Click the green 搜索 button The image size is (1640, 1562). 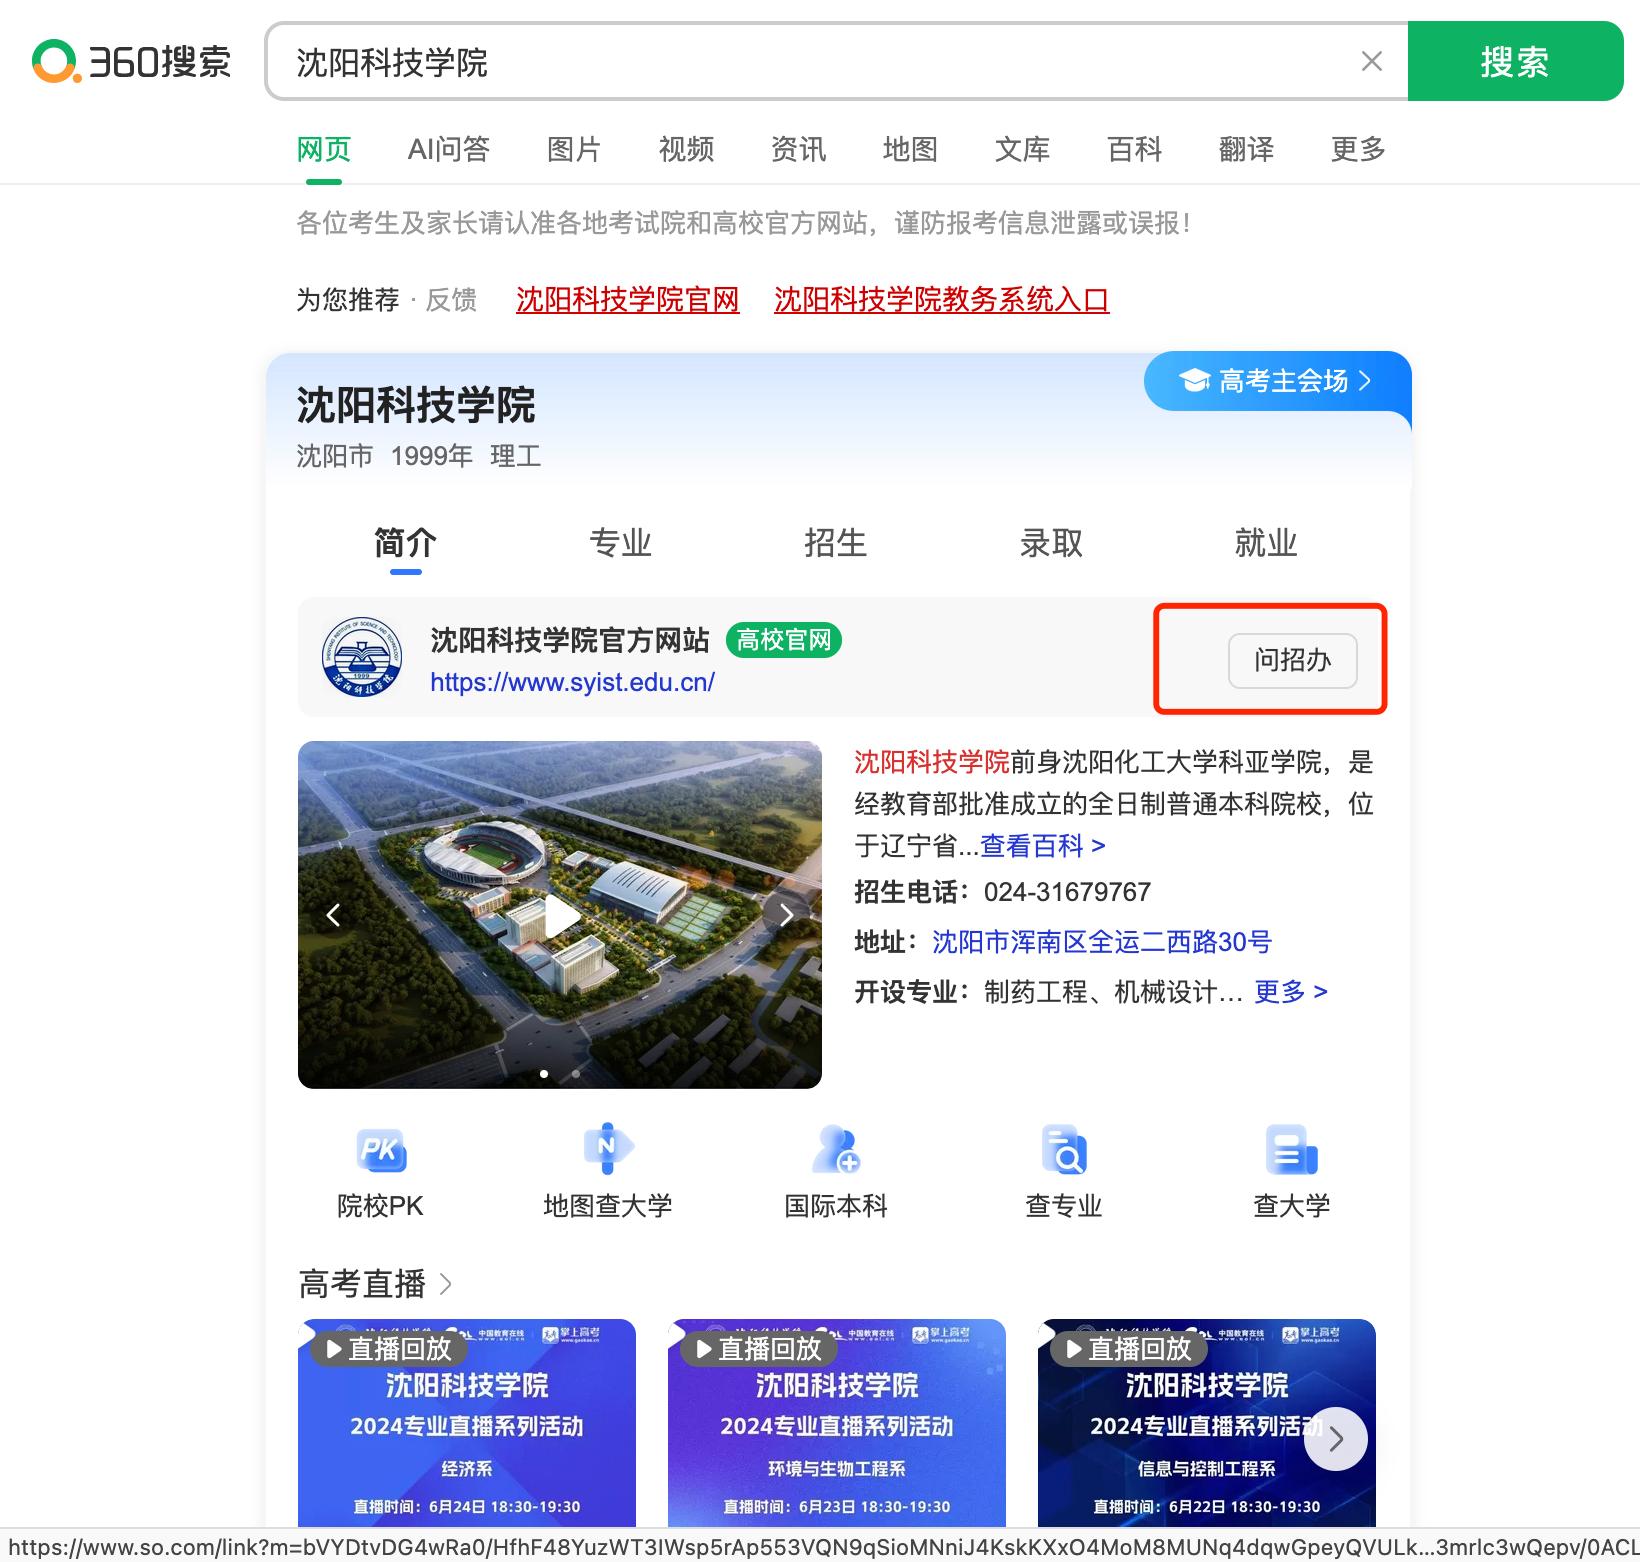(x=1515, y=62)
